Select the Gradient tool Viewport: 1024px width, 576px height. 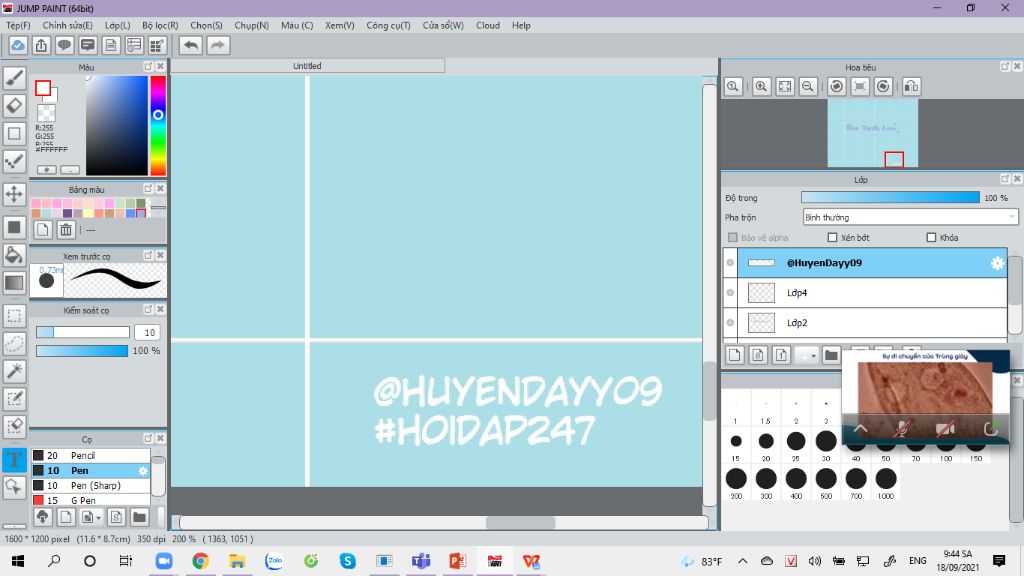pos(14,282)
